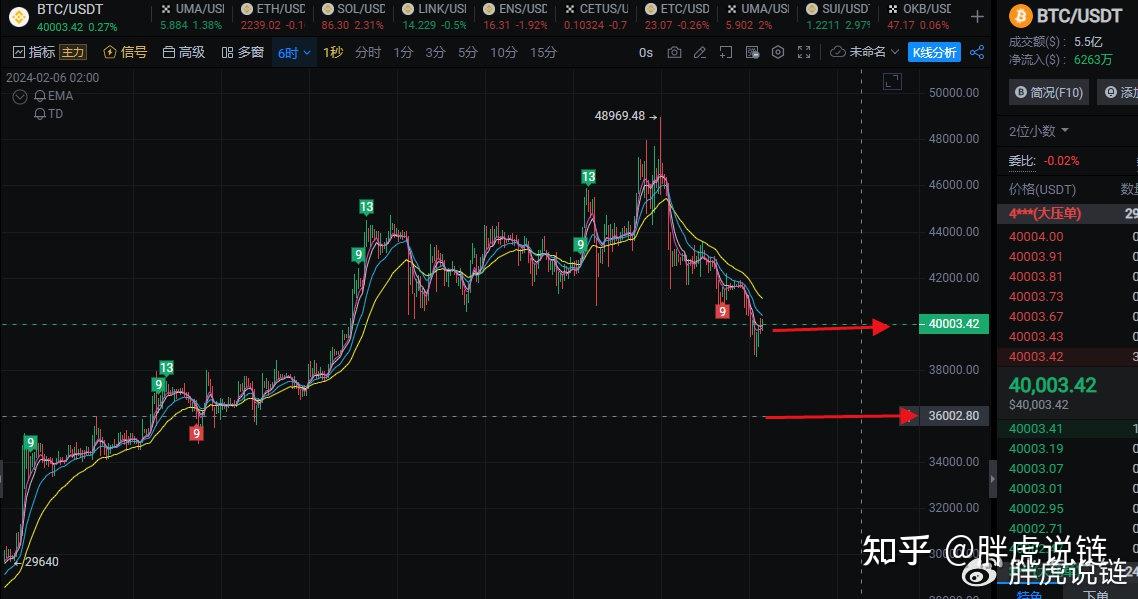Click the 主力 badge
Viewport: 1138px width, 599px height.
73,52
